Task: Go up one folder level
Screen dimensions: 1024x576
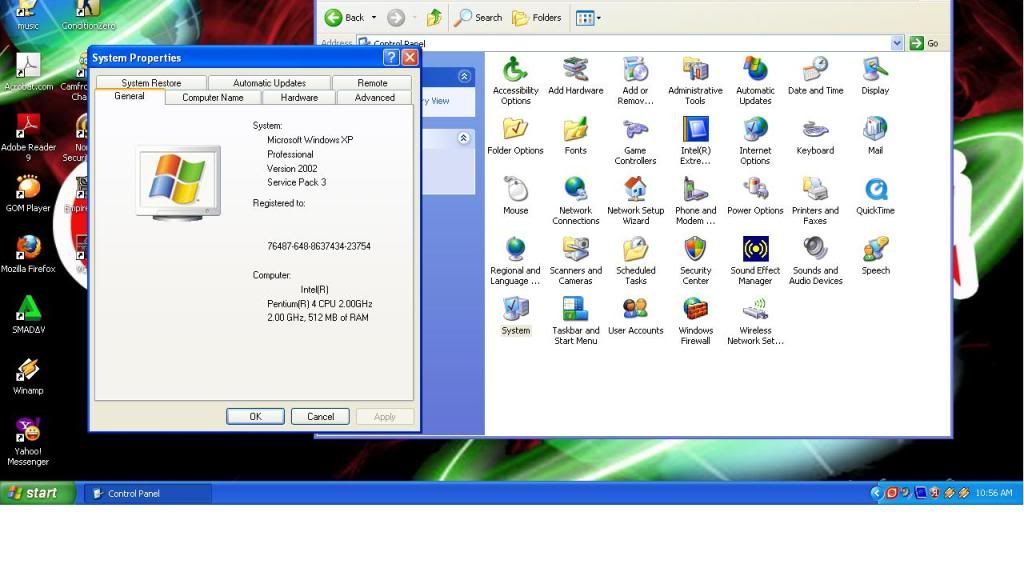Action: coord(434,18)
